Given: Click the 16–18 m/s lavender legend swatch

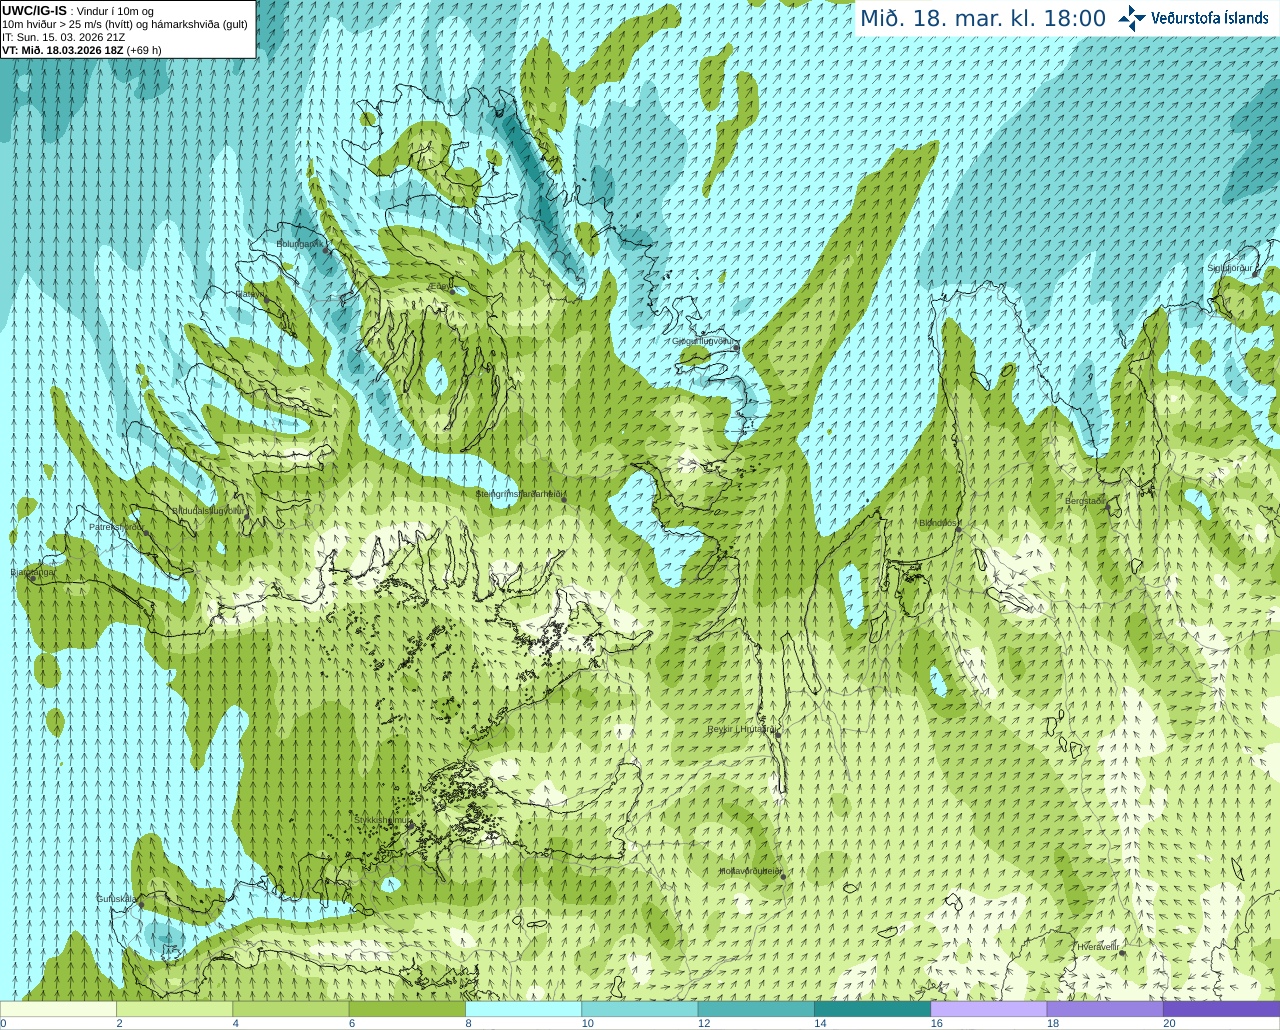Looking at the screenshot, I should pyautogui.click(x=988, y=1009).
